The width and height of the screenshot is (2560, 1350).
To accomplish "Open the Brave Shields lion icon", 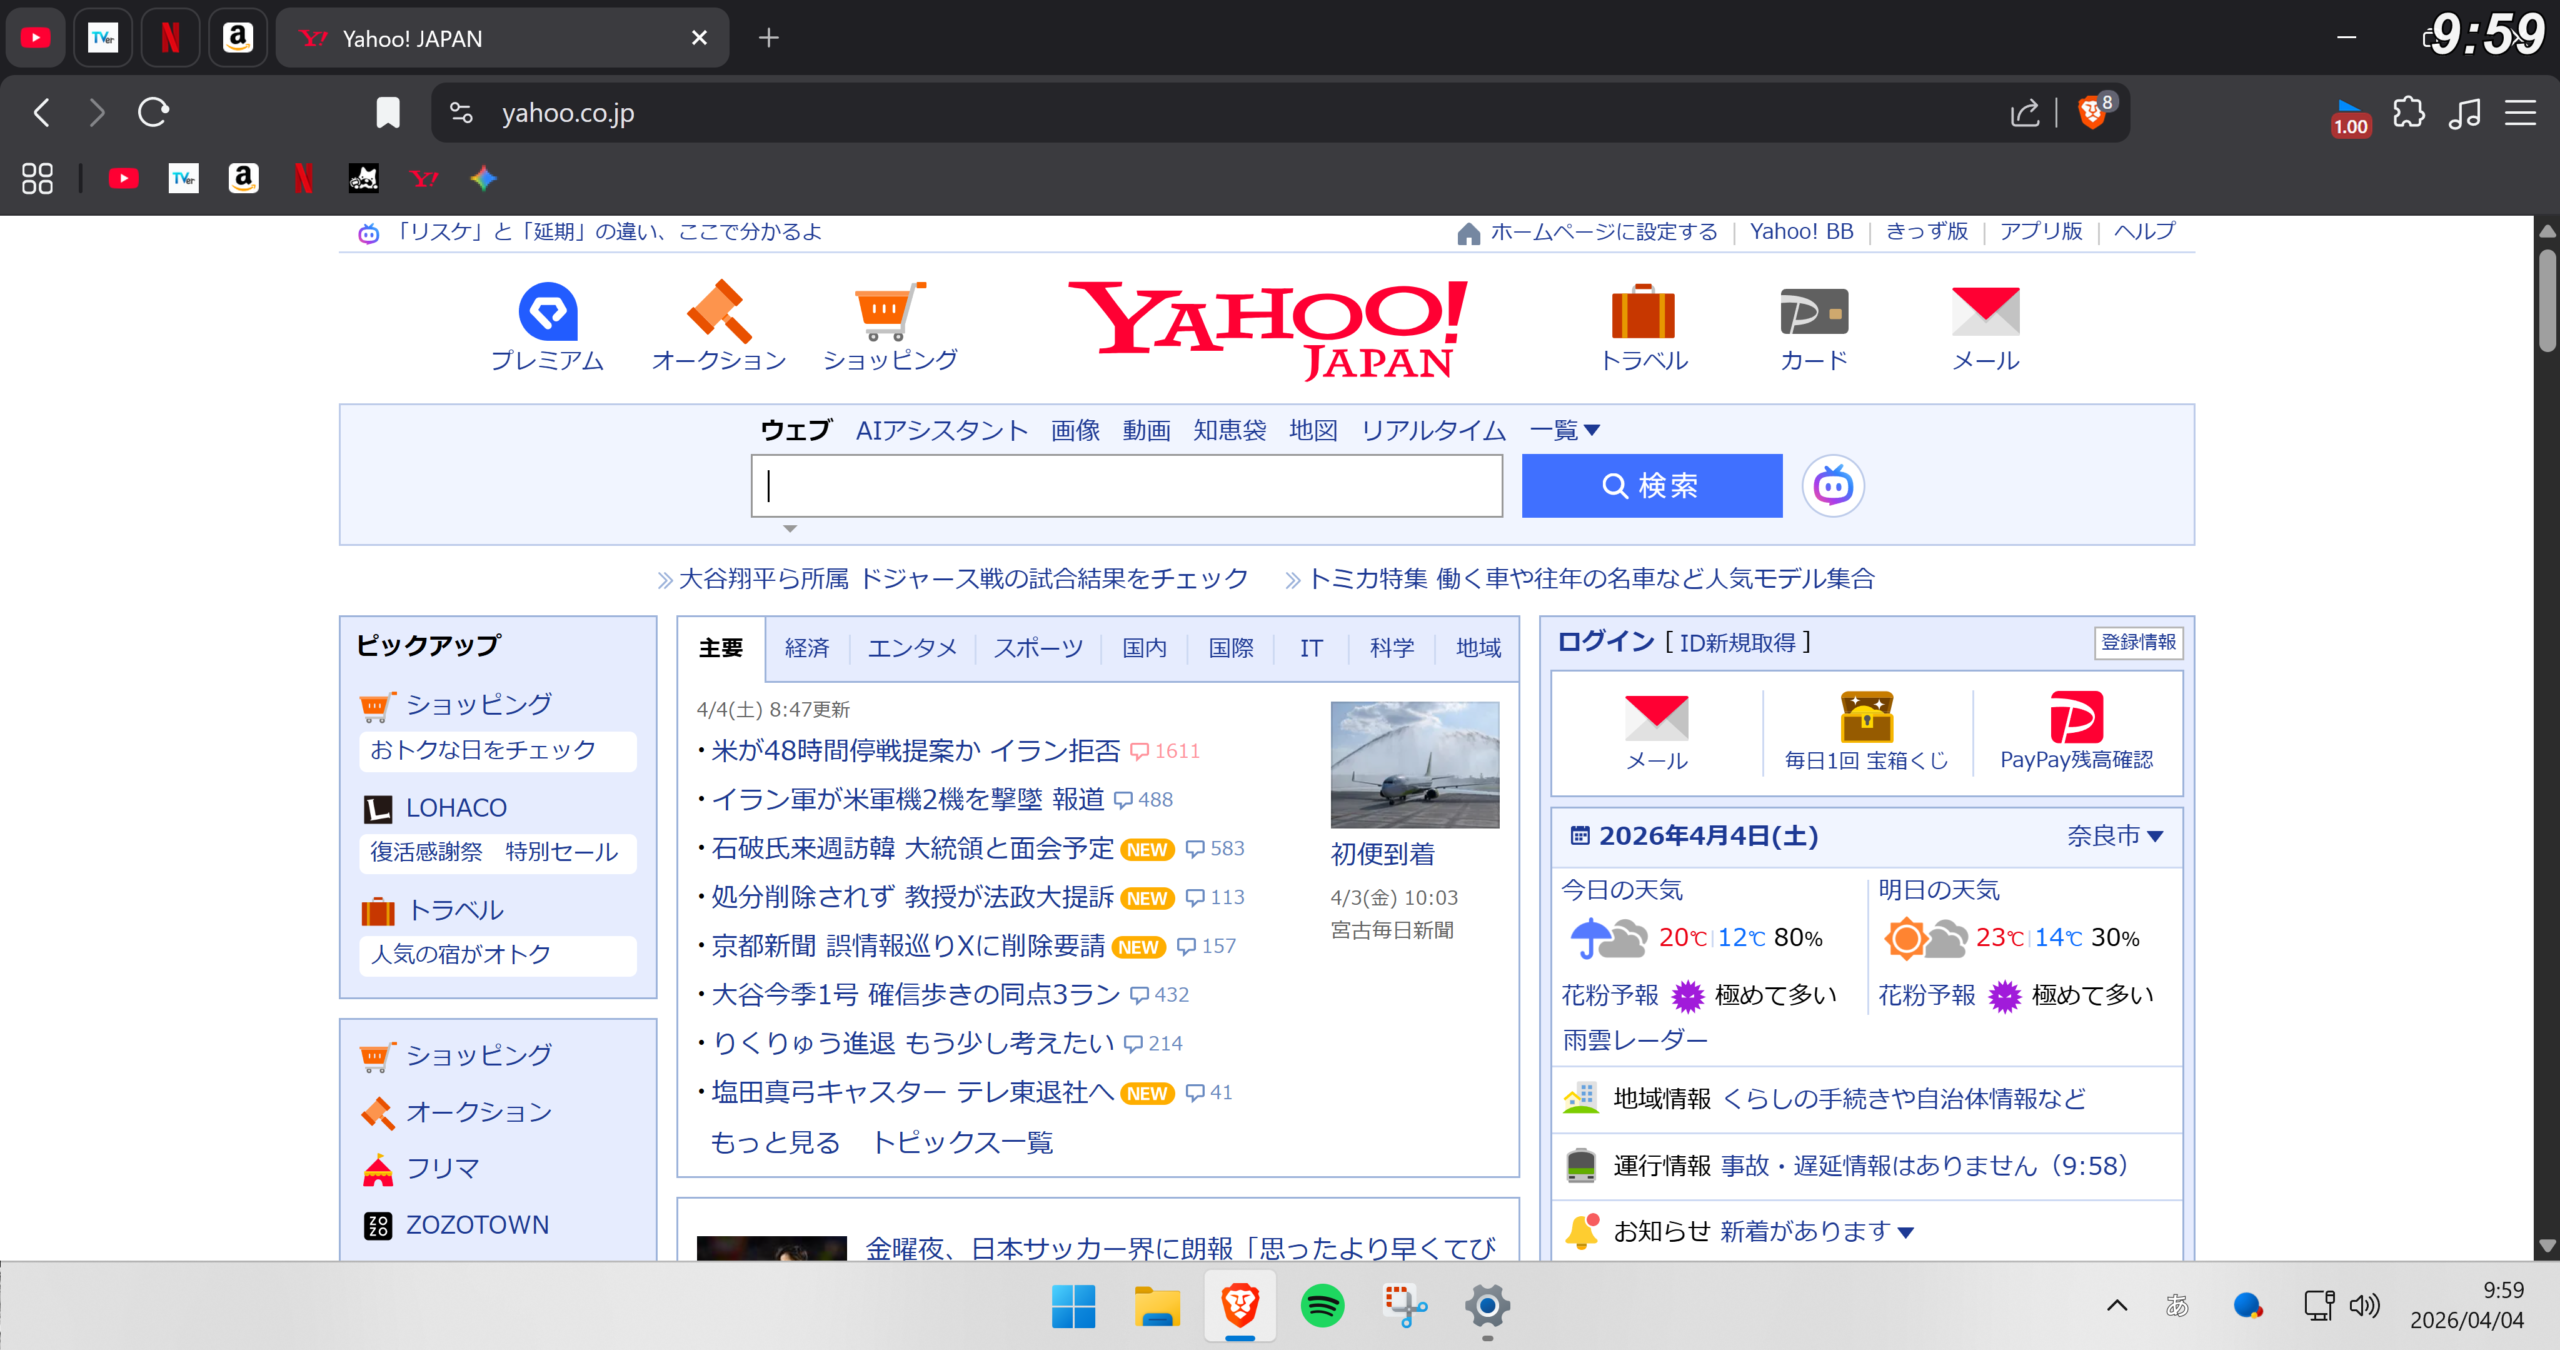I will pos(2092,113).
